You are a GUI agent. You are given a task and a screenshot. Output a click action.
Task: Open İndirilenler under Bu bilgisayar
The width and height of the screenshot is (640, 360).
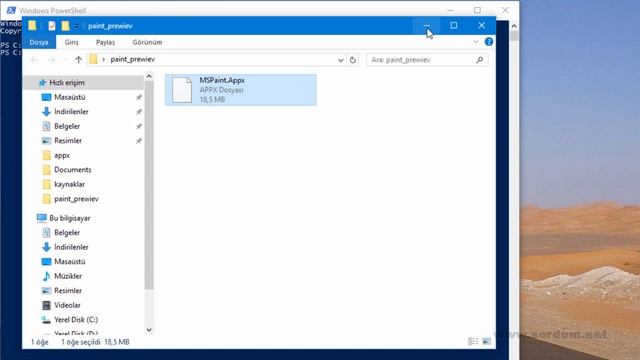(x=71, y=247)
